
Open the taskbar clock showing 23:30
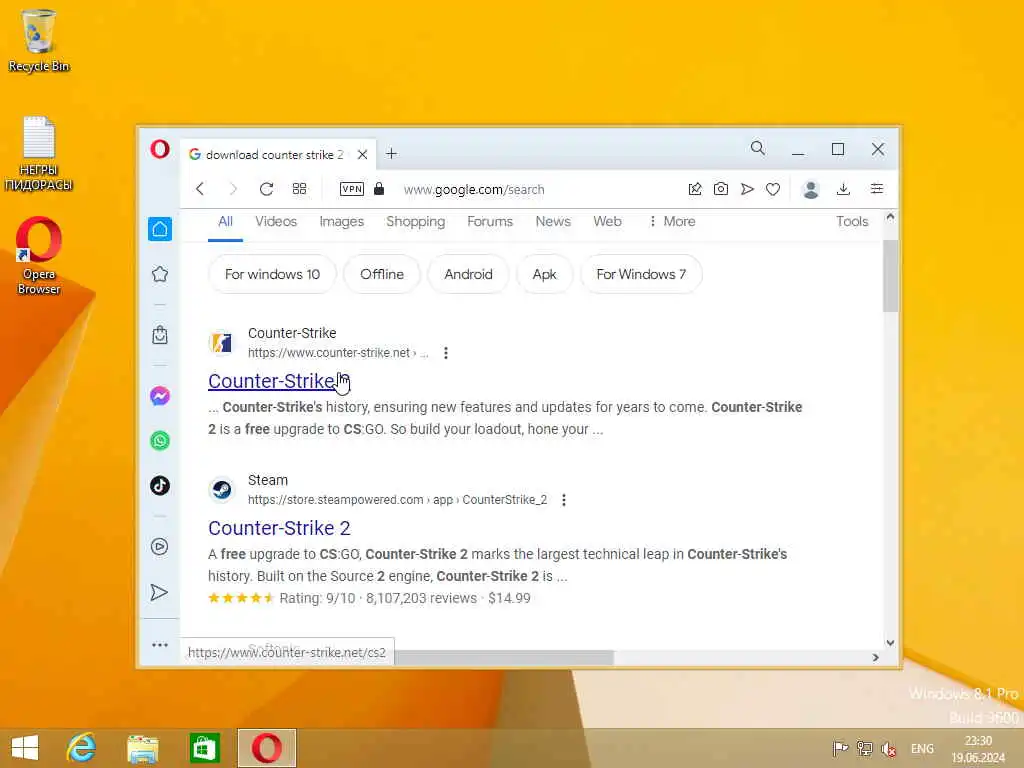pos(978,749)
